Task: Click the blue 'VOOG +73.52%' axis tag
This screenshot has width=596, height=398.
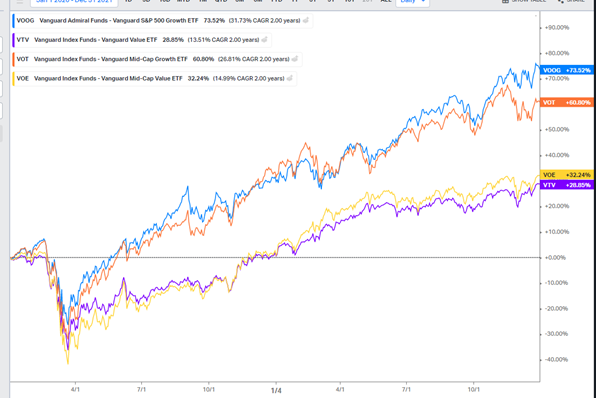Action: (567, 70)
